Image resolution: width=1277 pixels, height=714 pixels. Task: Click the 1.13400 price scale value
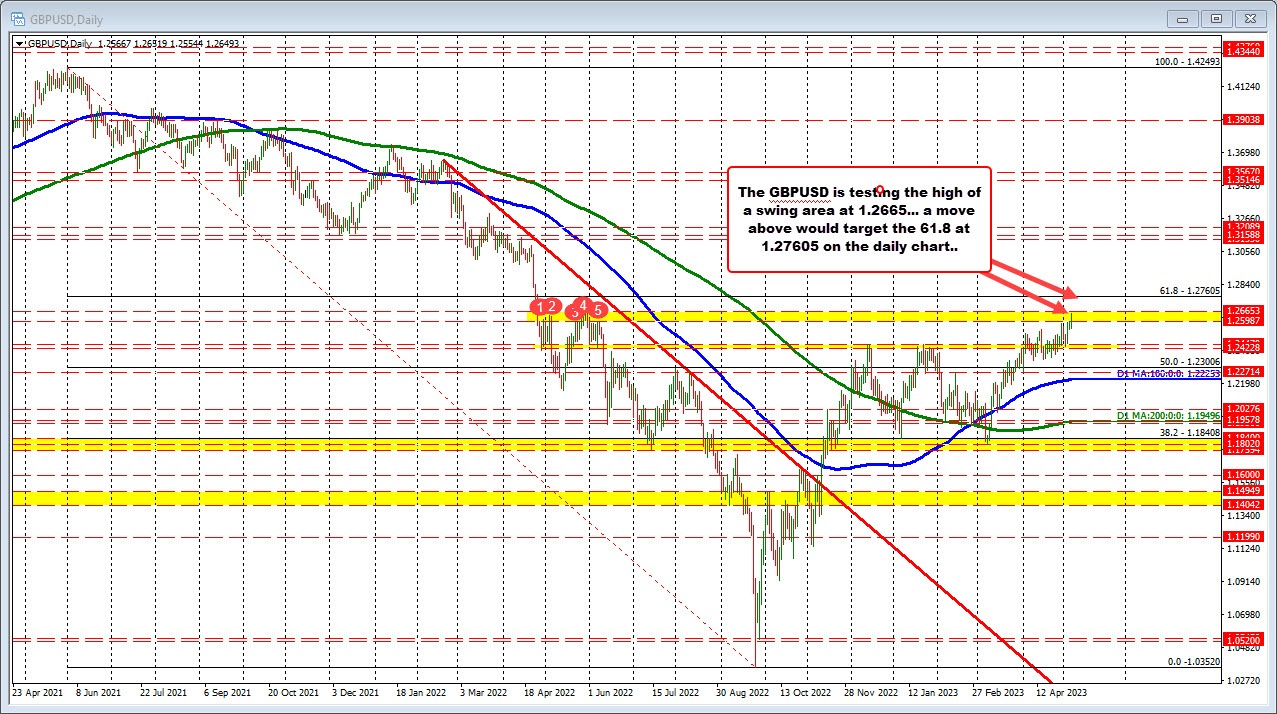pos(1246,516)
